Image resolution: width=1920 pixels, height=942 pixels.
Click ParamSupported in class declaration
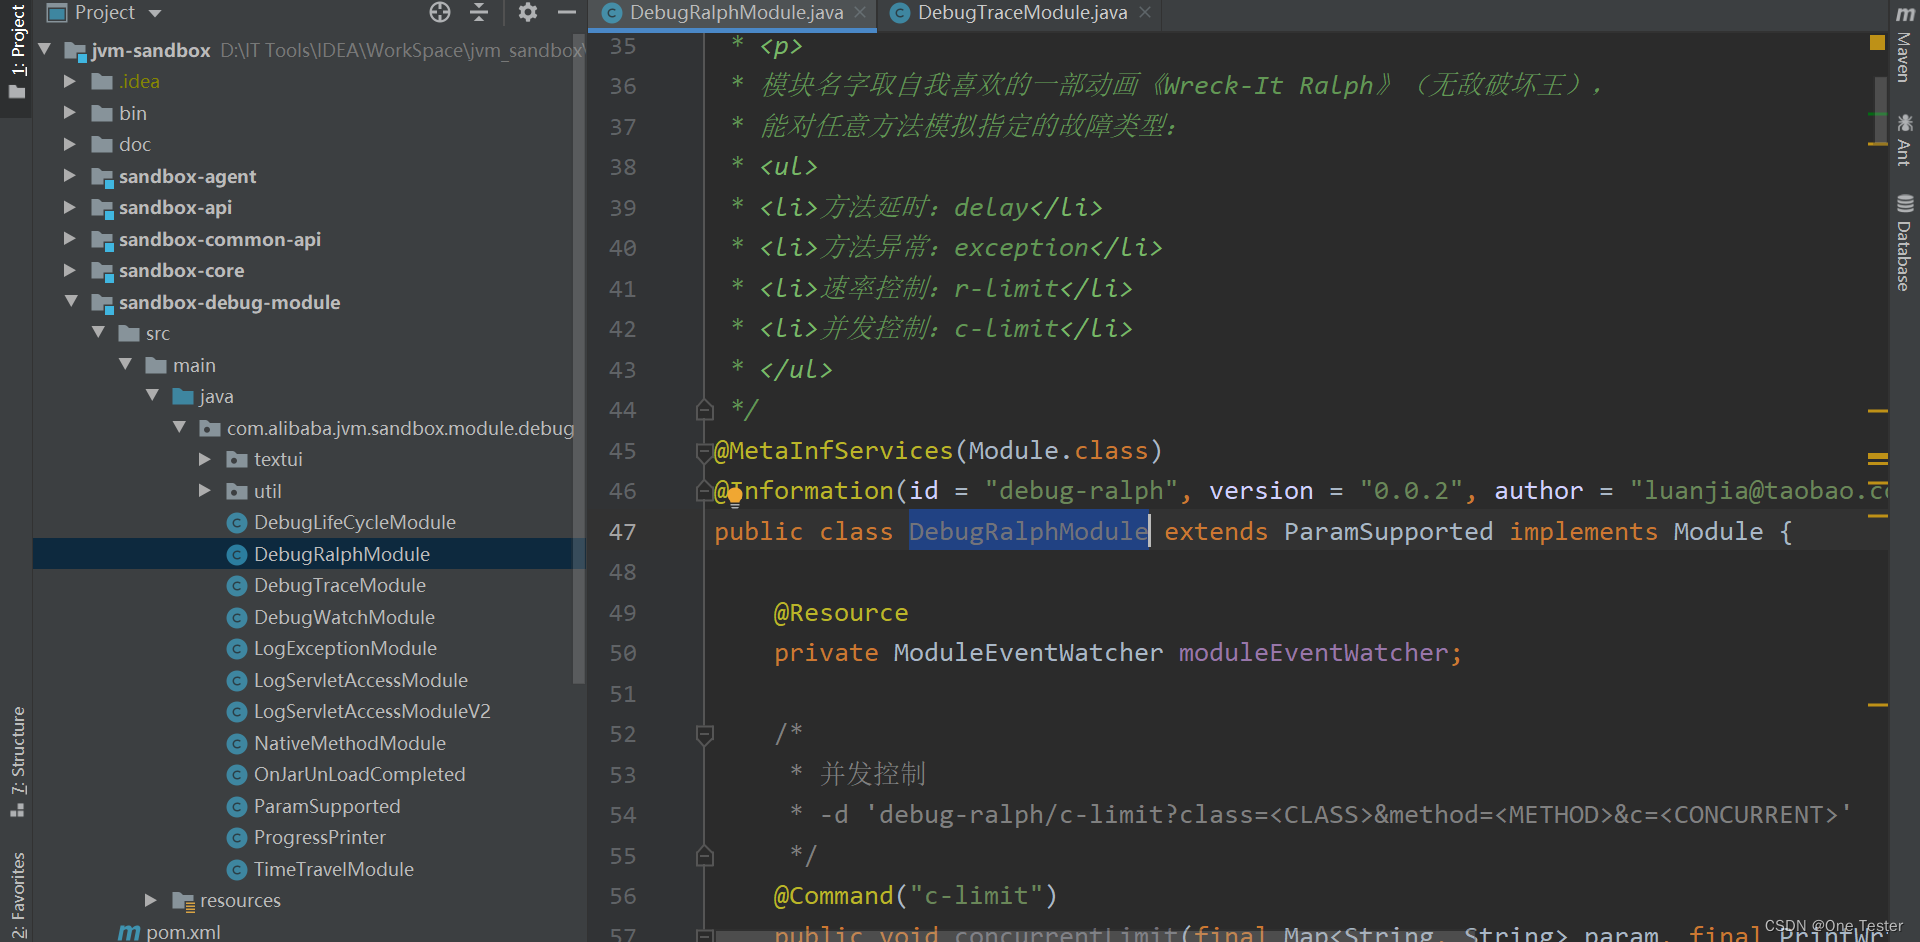coord(1388,532)
